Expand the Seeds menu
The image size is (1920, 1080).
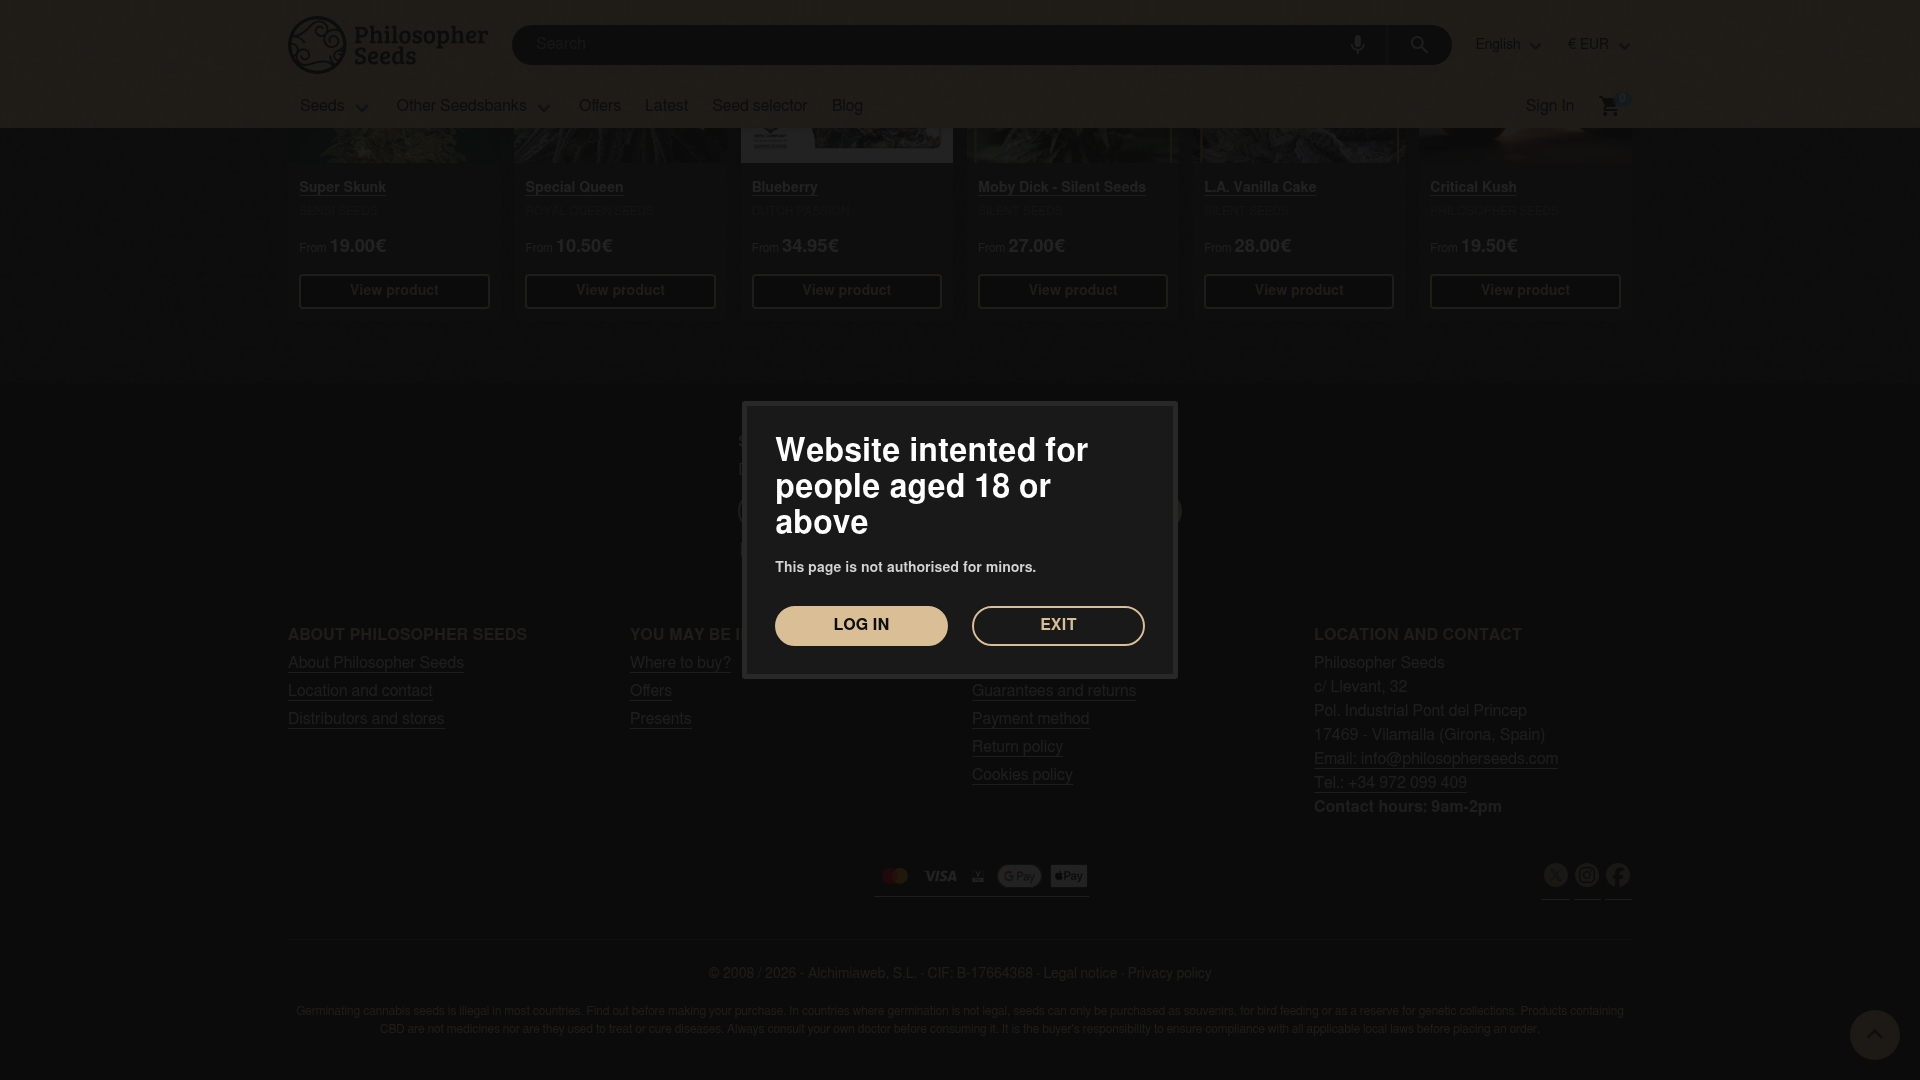[x=334, y=106]
